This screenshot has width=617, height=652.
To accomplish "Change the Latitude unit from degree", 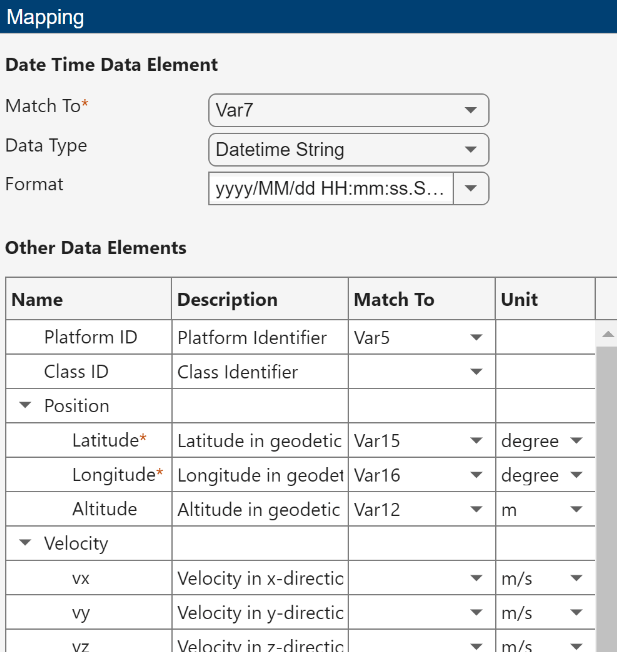I will [x=575, y=441].
